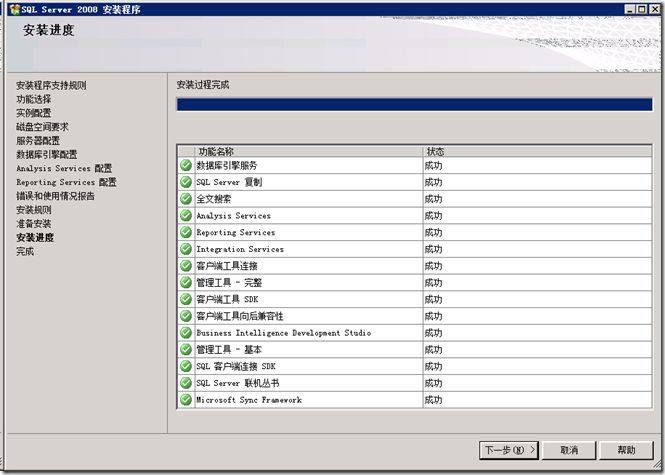
Task: Maximize the SQL Server 2008 setup window
Action: point(642,9)
